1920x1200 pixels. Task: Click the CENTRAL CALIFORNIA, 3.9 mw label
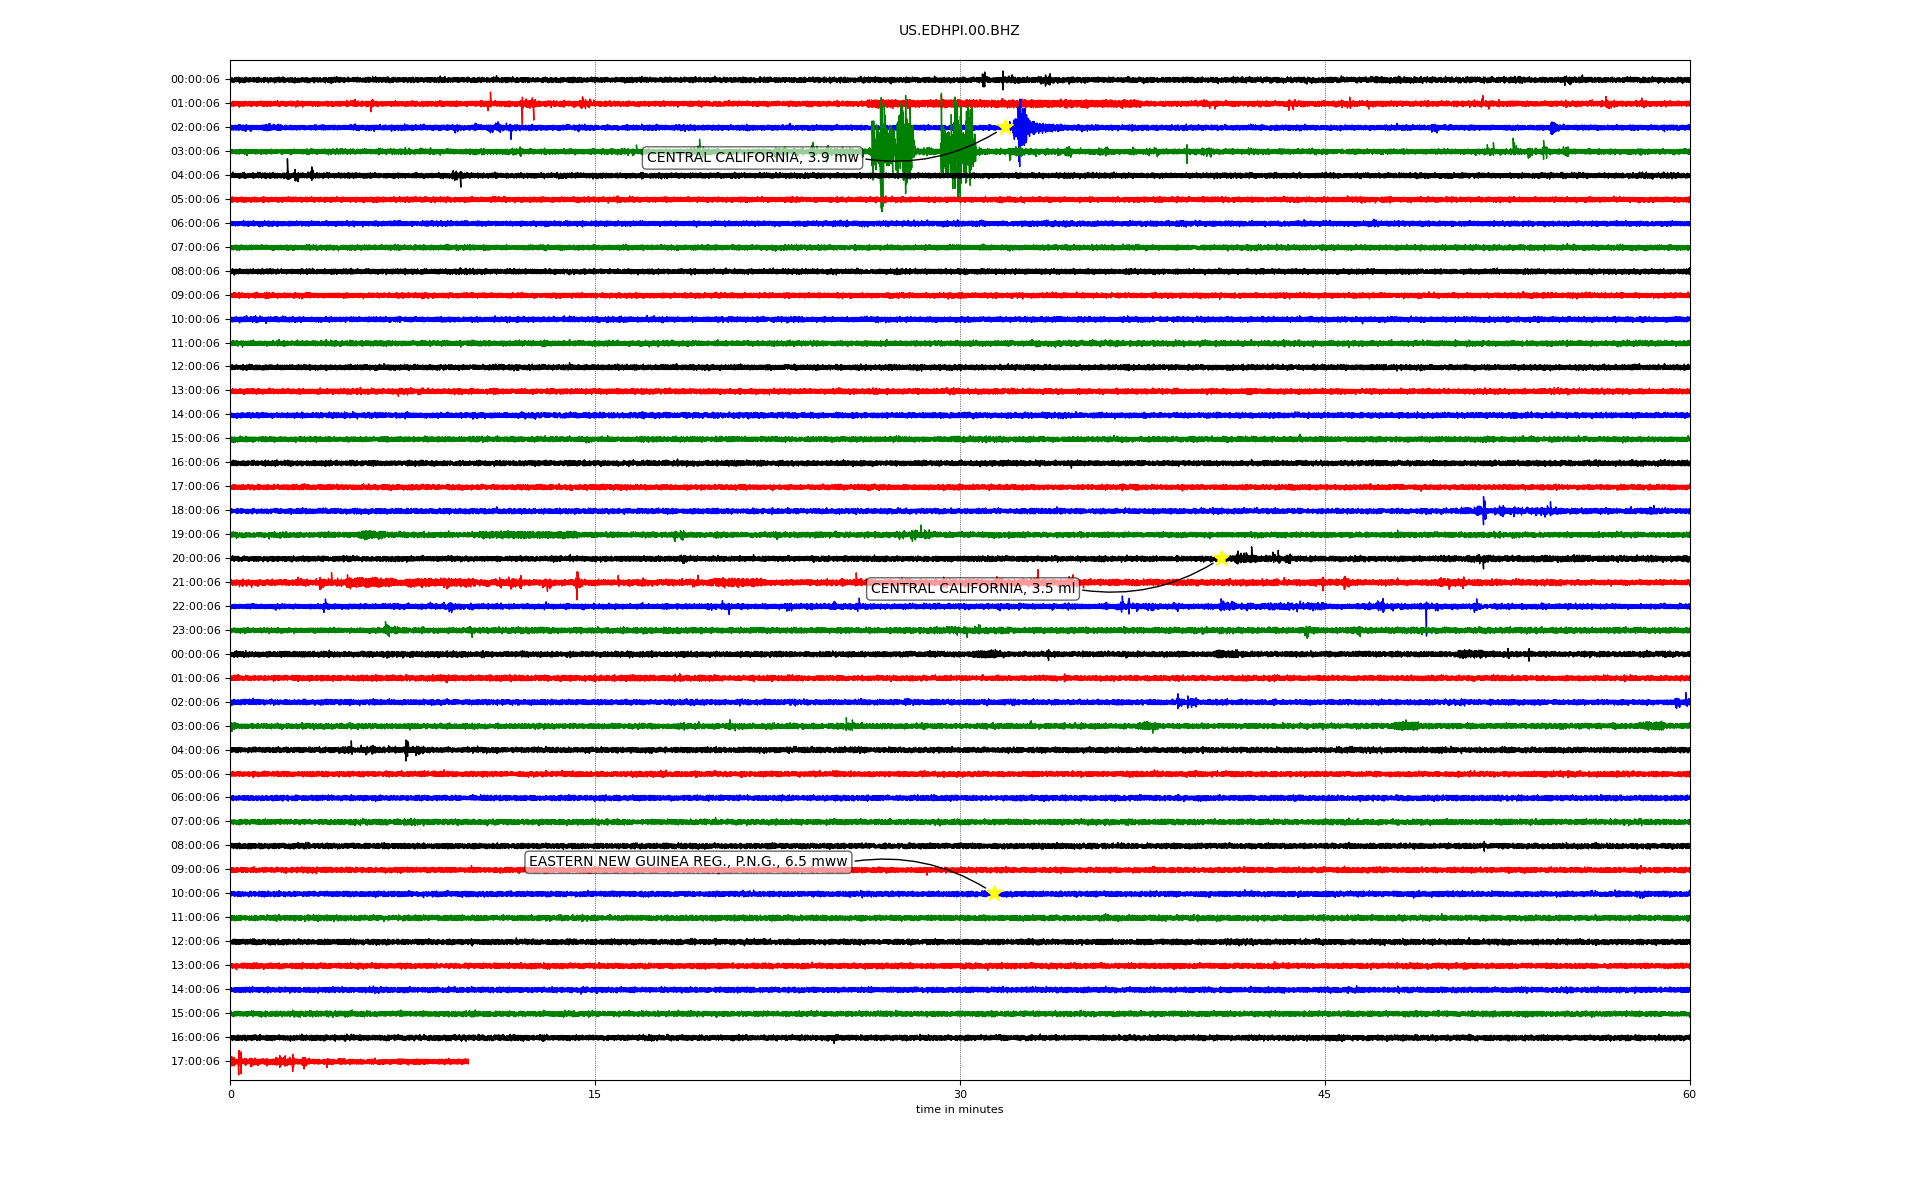[x=752, y=157]
